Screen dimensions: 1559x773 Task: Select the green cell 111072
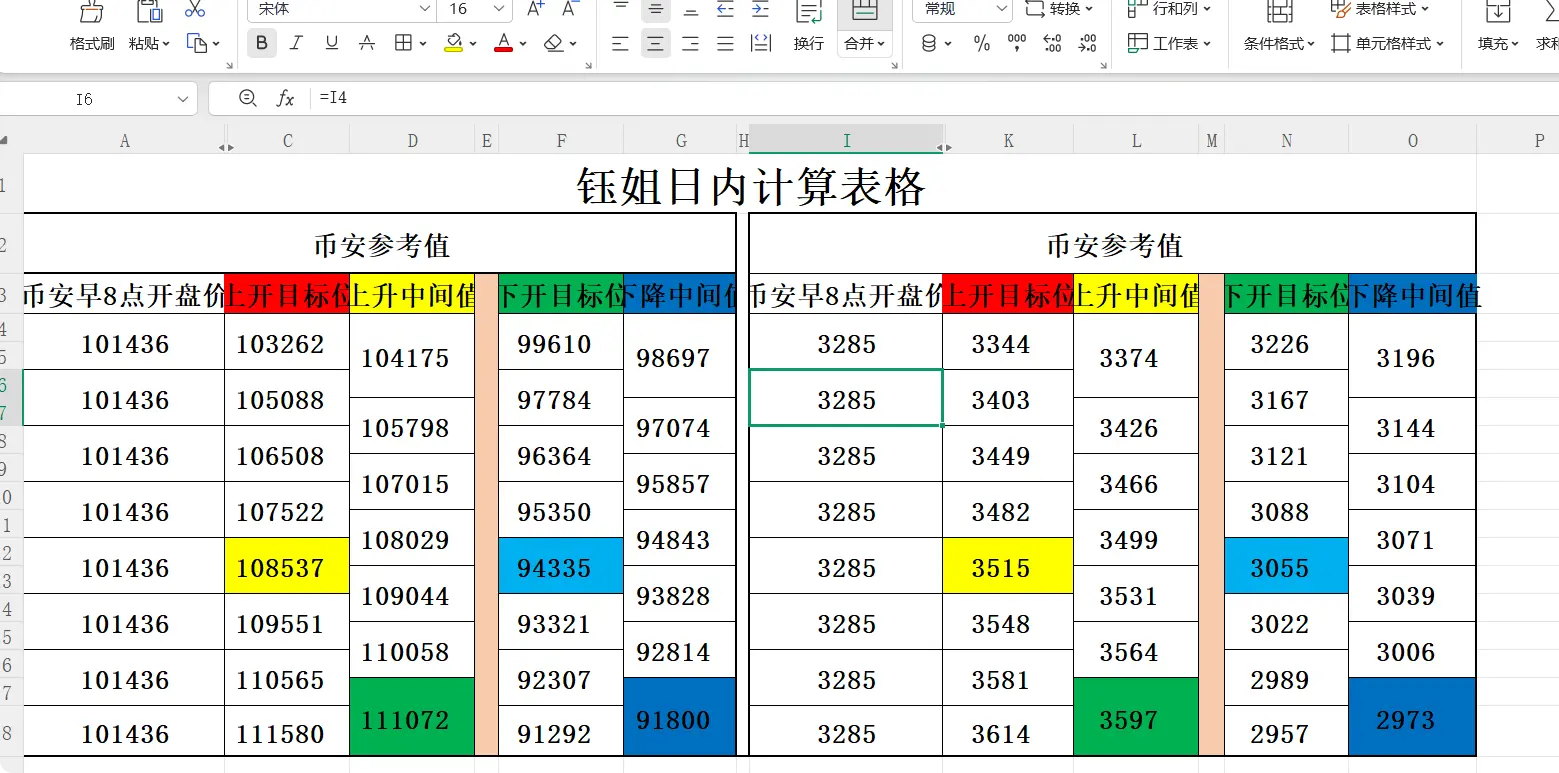pyautogui.click(x=412, y=717)
